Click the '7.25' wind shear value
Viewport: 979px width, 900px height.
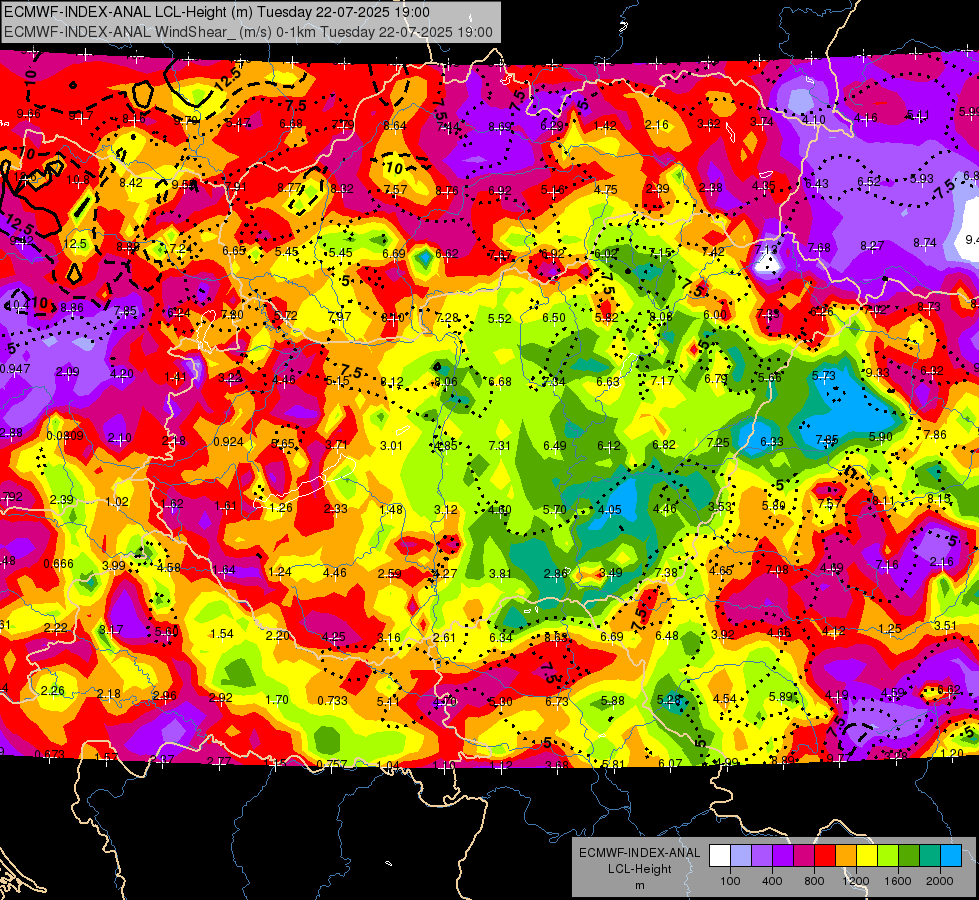tap(718, 442)
